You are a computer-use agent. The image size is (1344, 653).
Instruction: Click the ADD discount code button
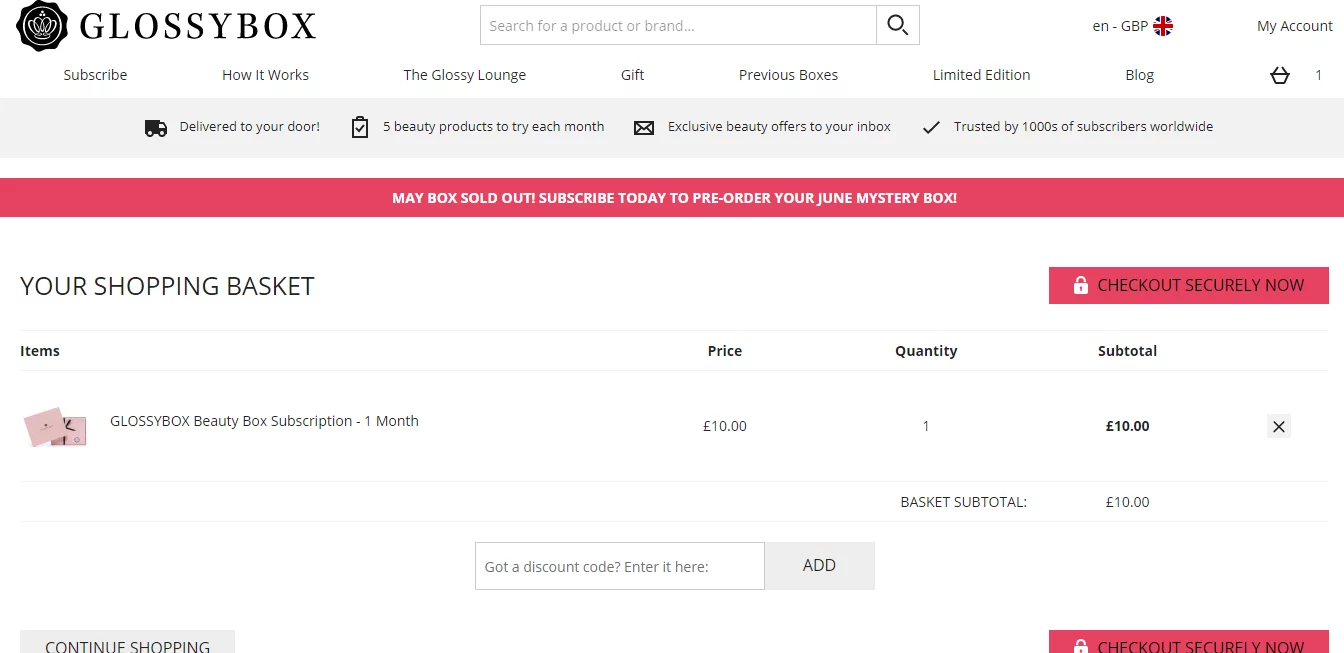pos(819,566)
